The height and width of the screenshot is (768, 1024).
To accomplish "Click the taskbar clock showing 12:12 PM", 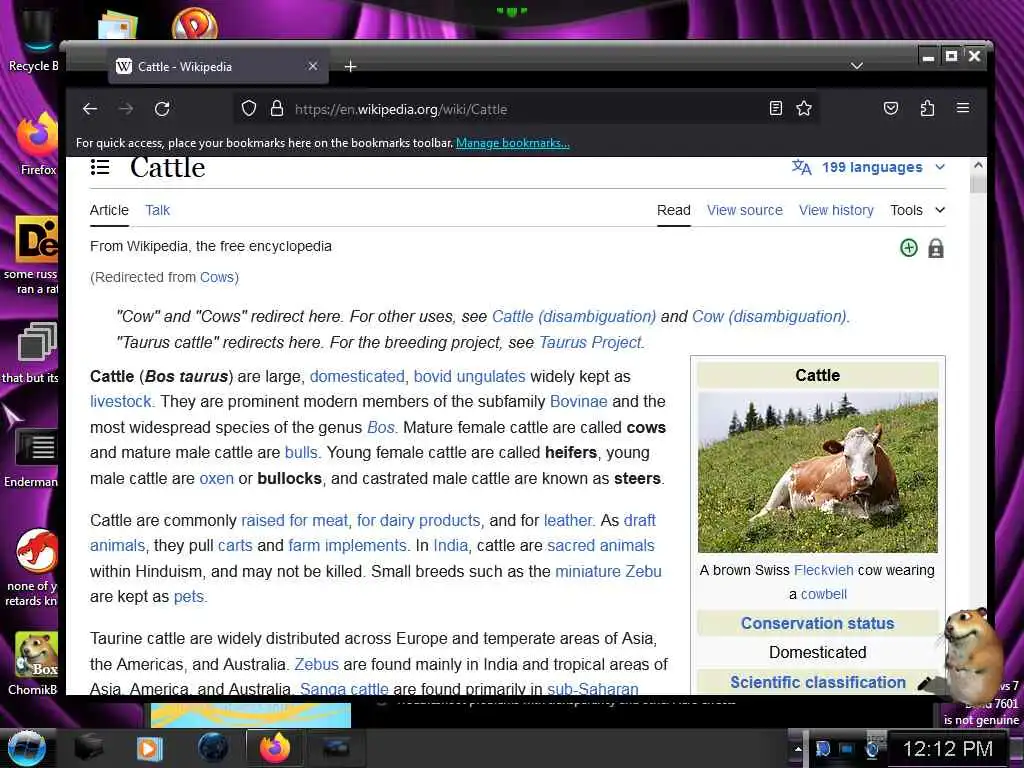I will tap(947, 748).
